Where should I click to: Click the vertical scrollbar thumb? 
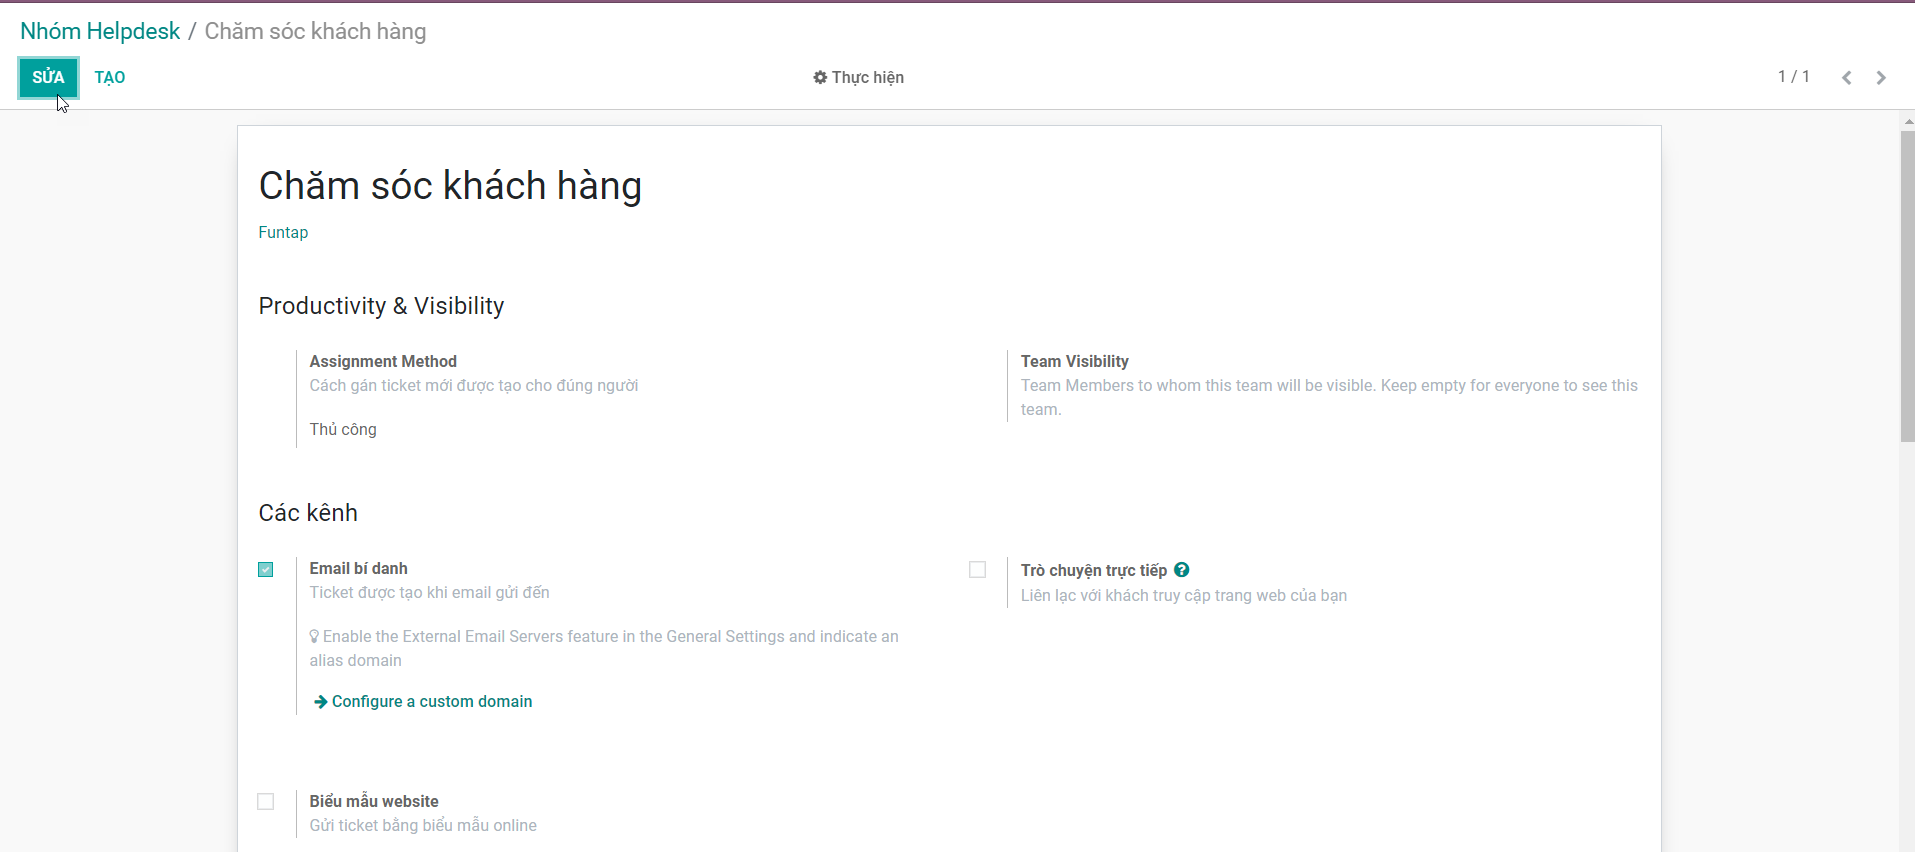(x=1907, y=285)
